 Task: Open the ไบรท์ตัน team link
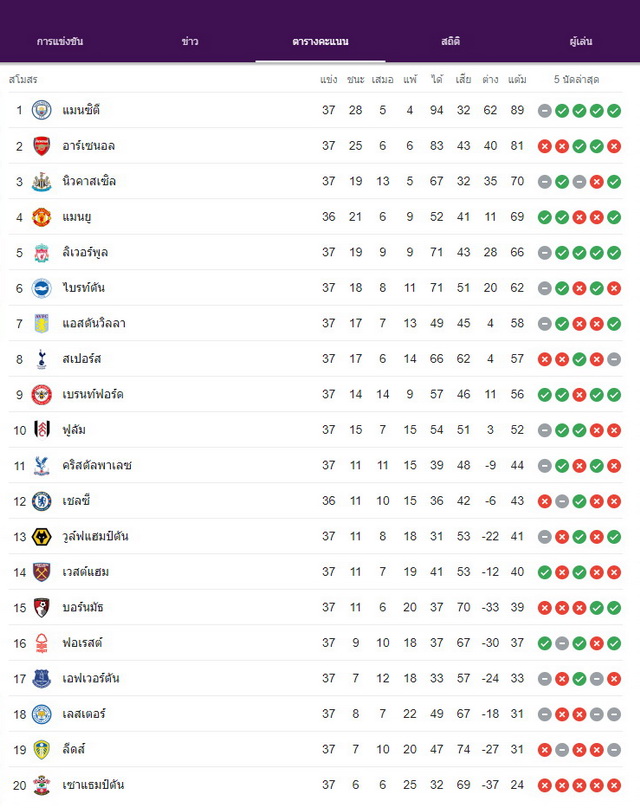[83, 288]
